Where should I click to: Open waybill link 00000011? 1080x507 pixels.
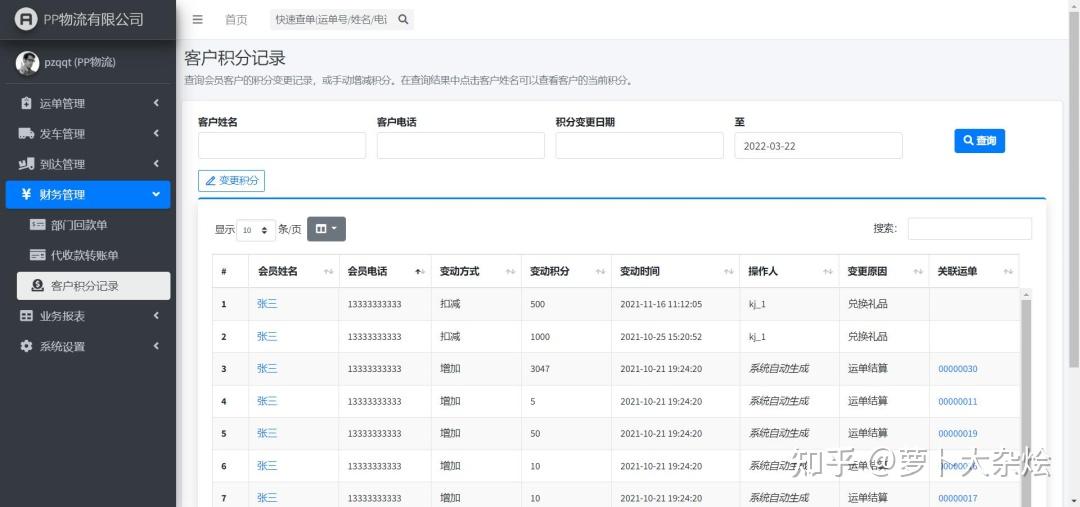tap(957, 402)
